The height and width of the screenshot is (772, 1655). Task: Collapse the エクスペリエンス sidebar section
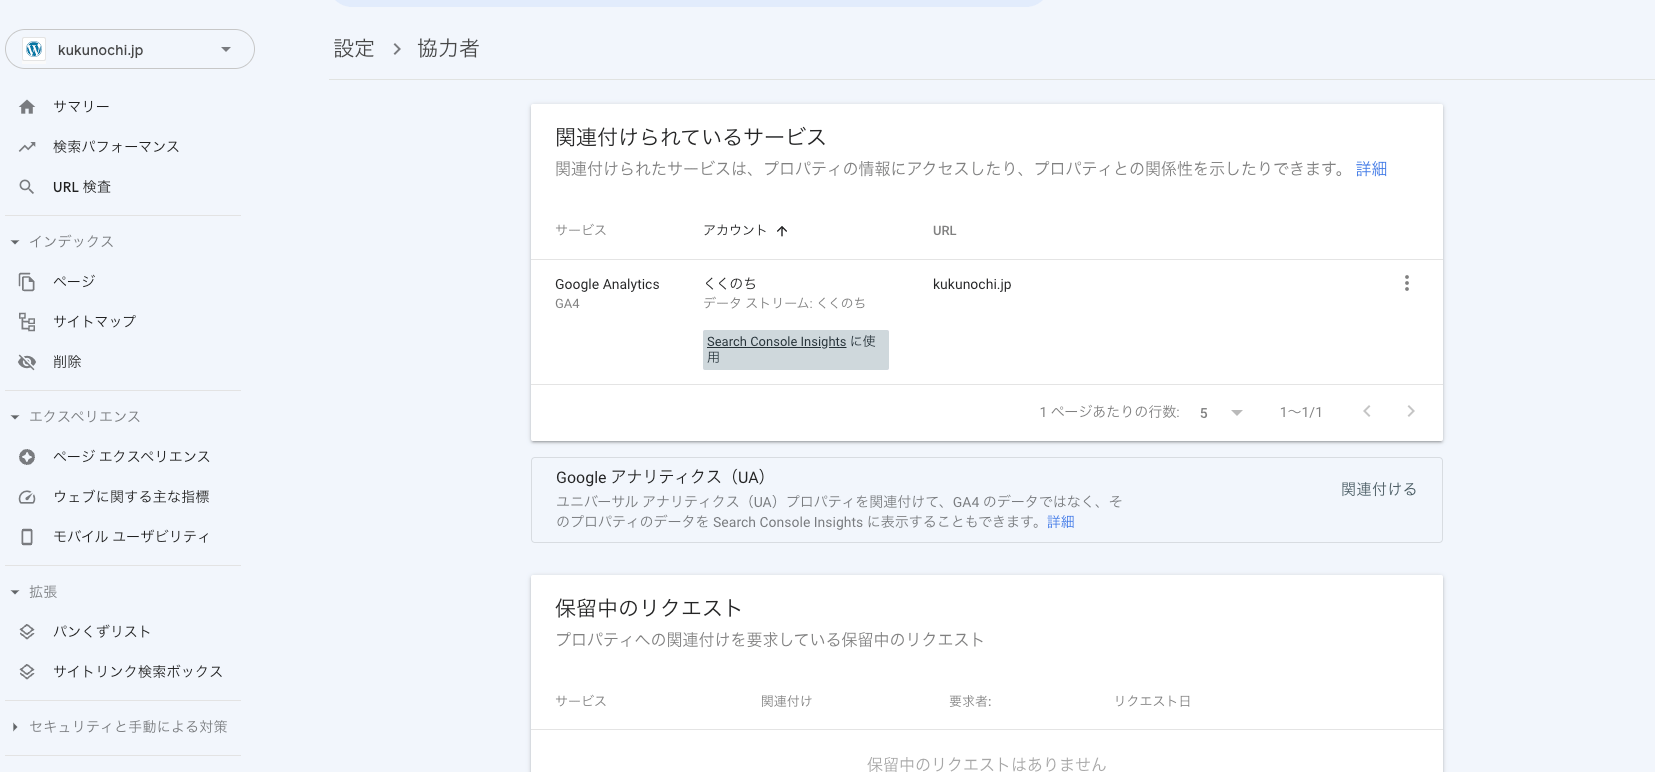[15, 417]
